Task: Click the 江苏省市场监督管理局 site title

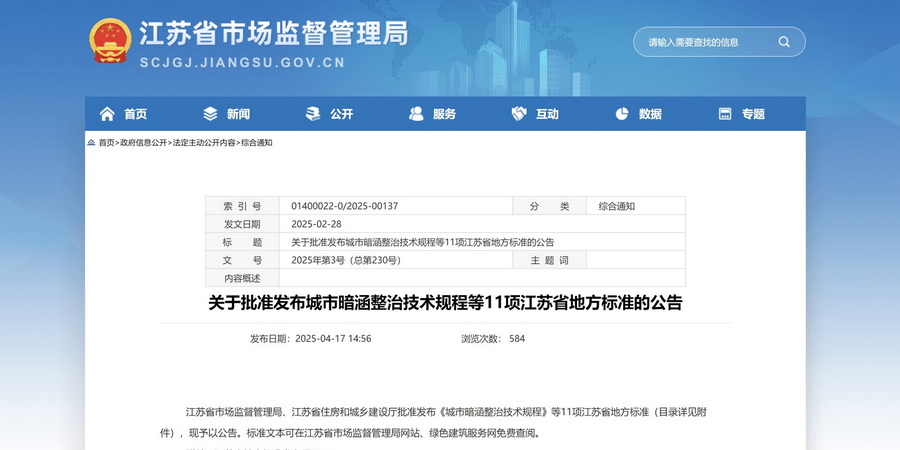Action: tap(272, 34)
